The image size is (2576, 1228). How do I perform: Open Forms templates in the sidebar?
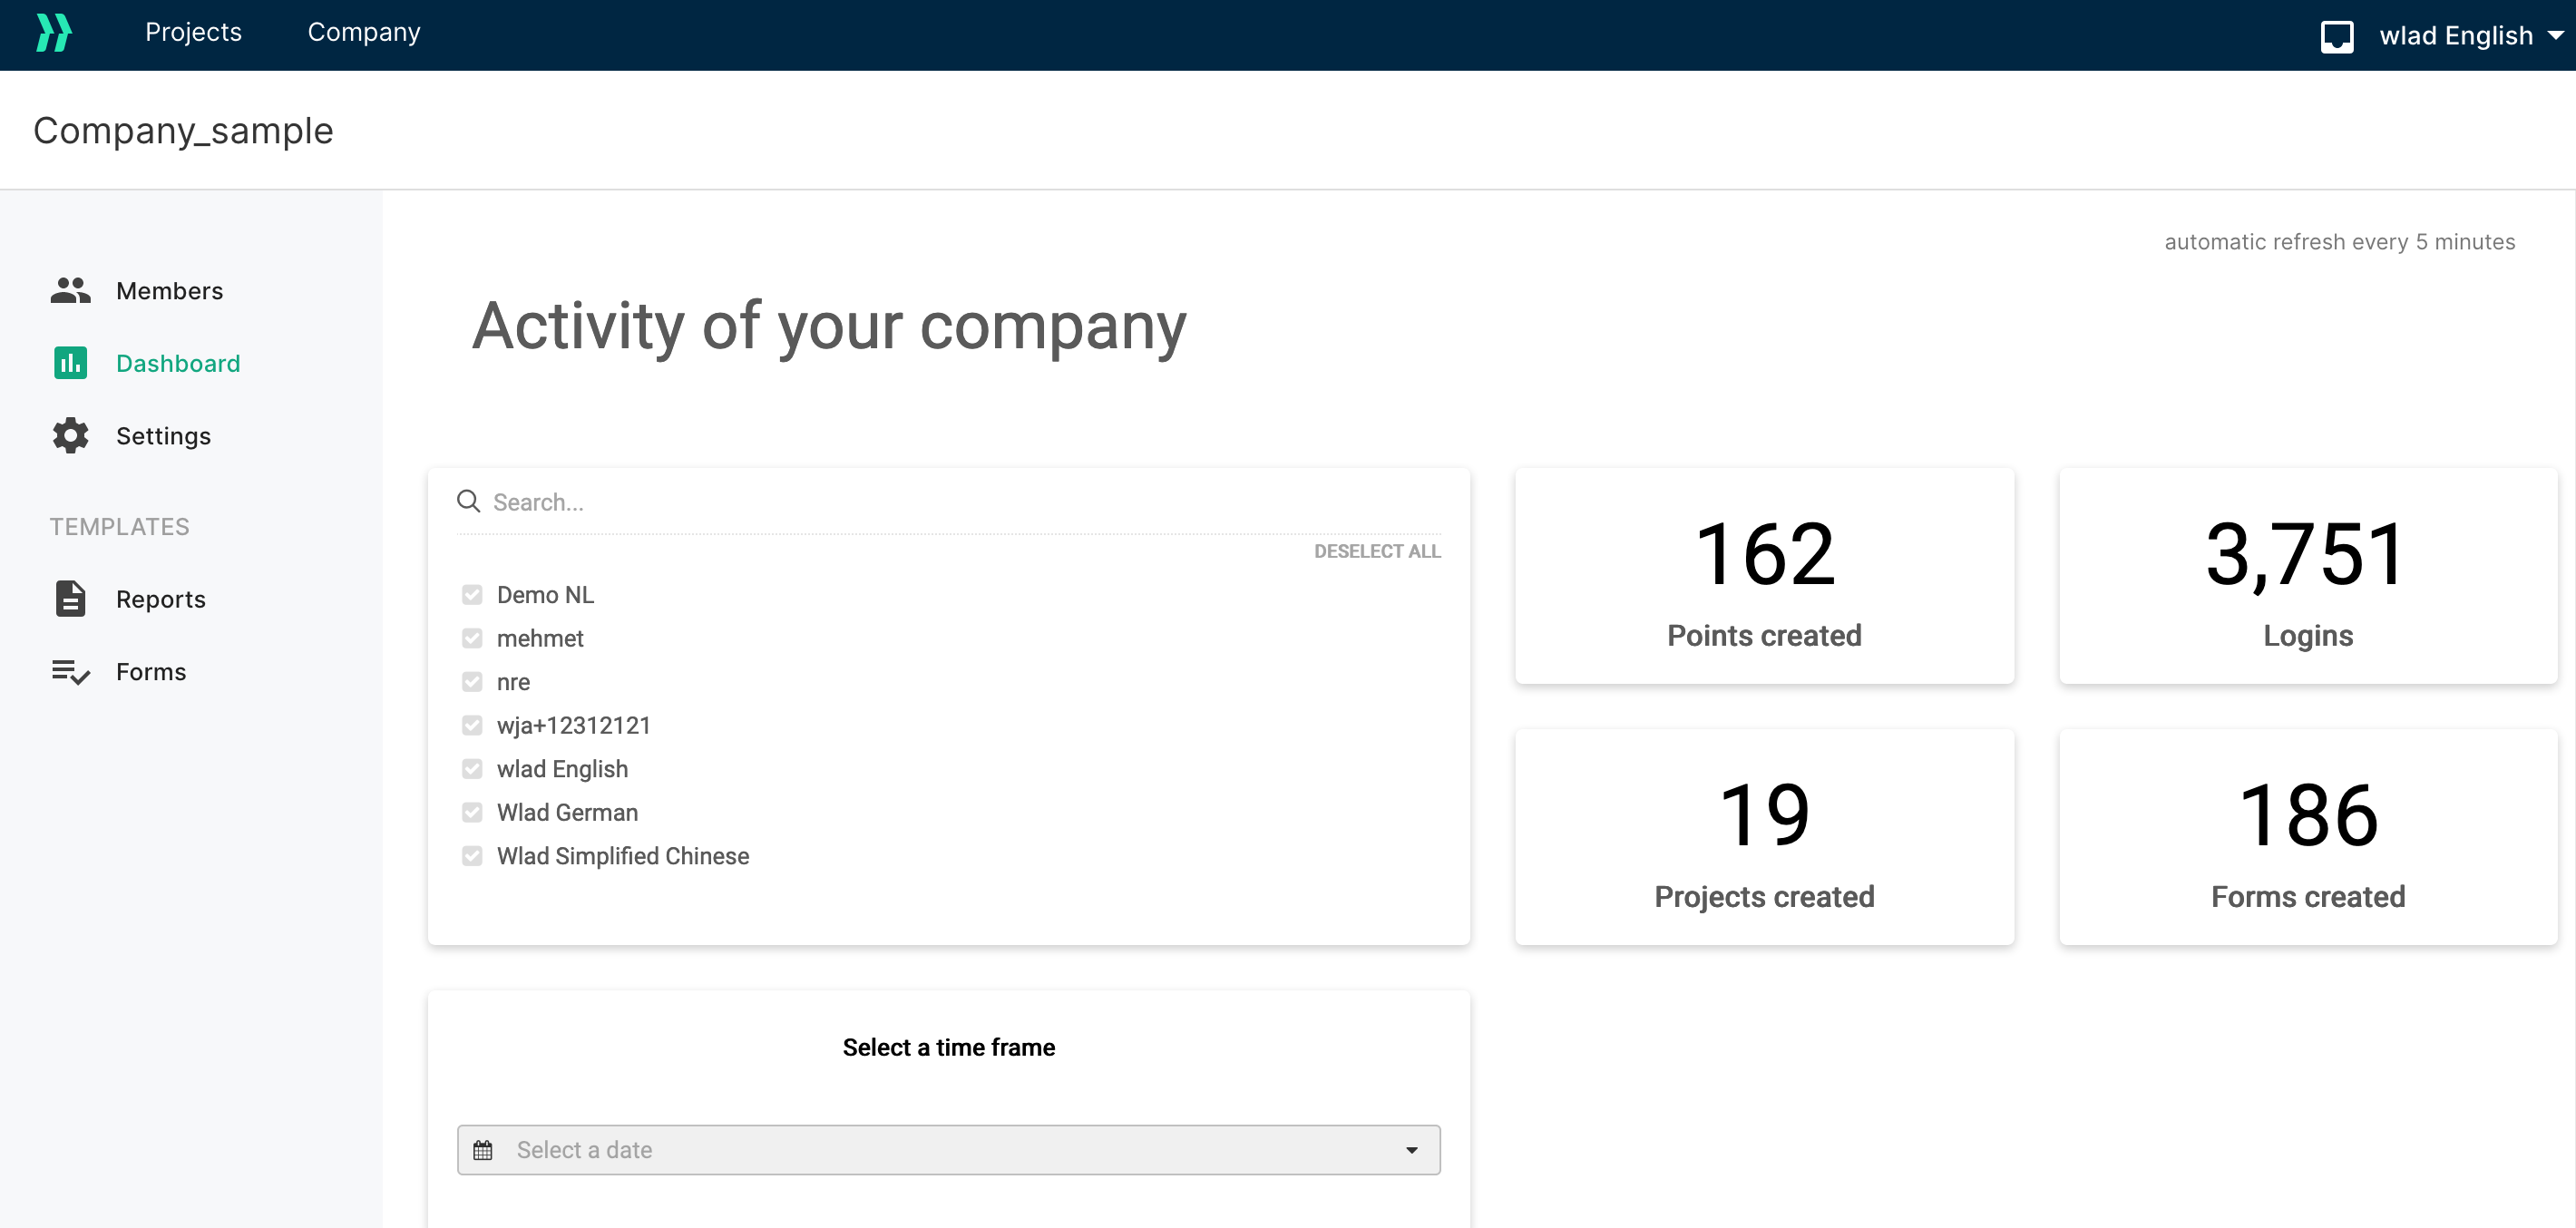tap(151, 672)
